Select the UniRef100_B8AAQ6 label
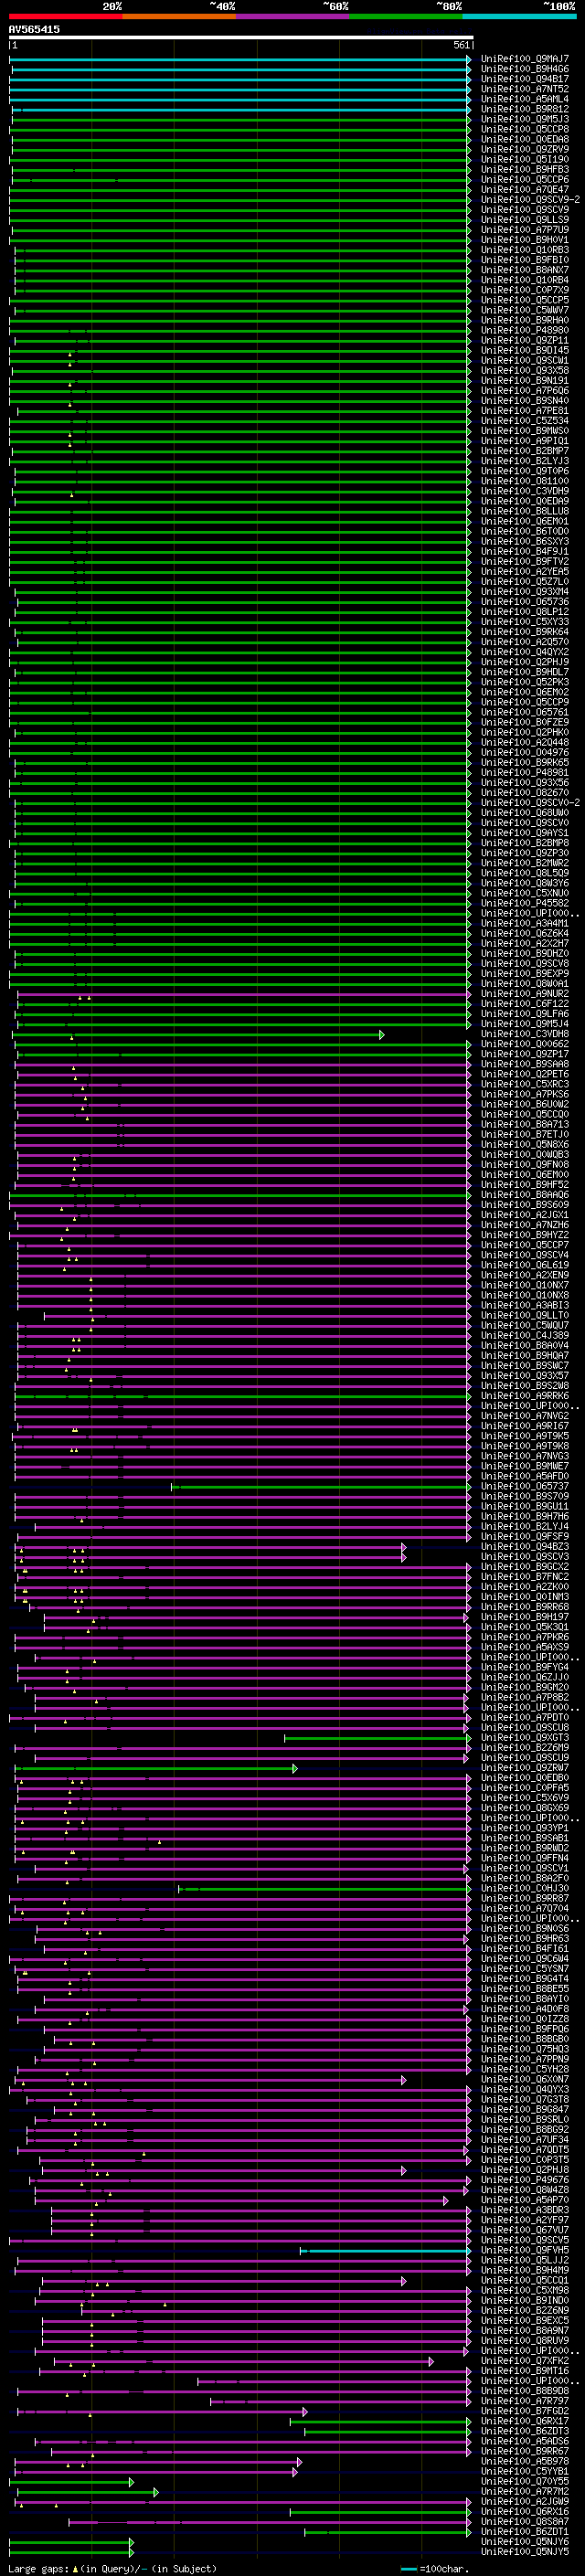 [524, 1195]
